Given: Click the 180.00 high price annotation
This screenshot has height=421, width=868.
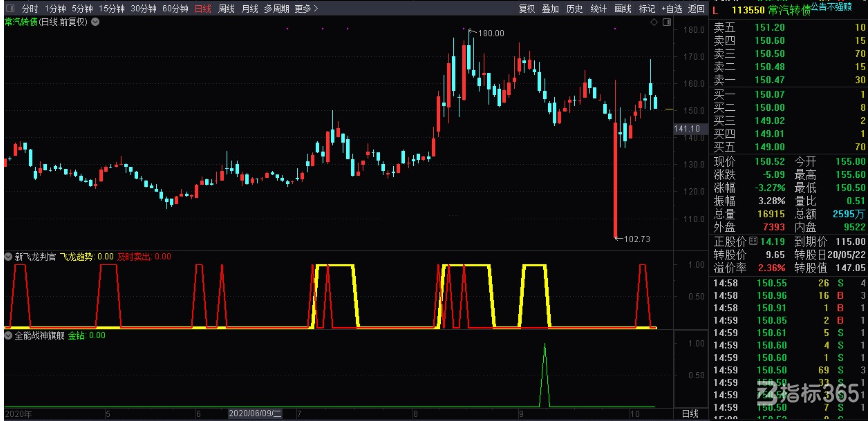Looking at the screenshot, I should [491, 33].
